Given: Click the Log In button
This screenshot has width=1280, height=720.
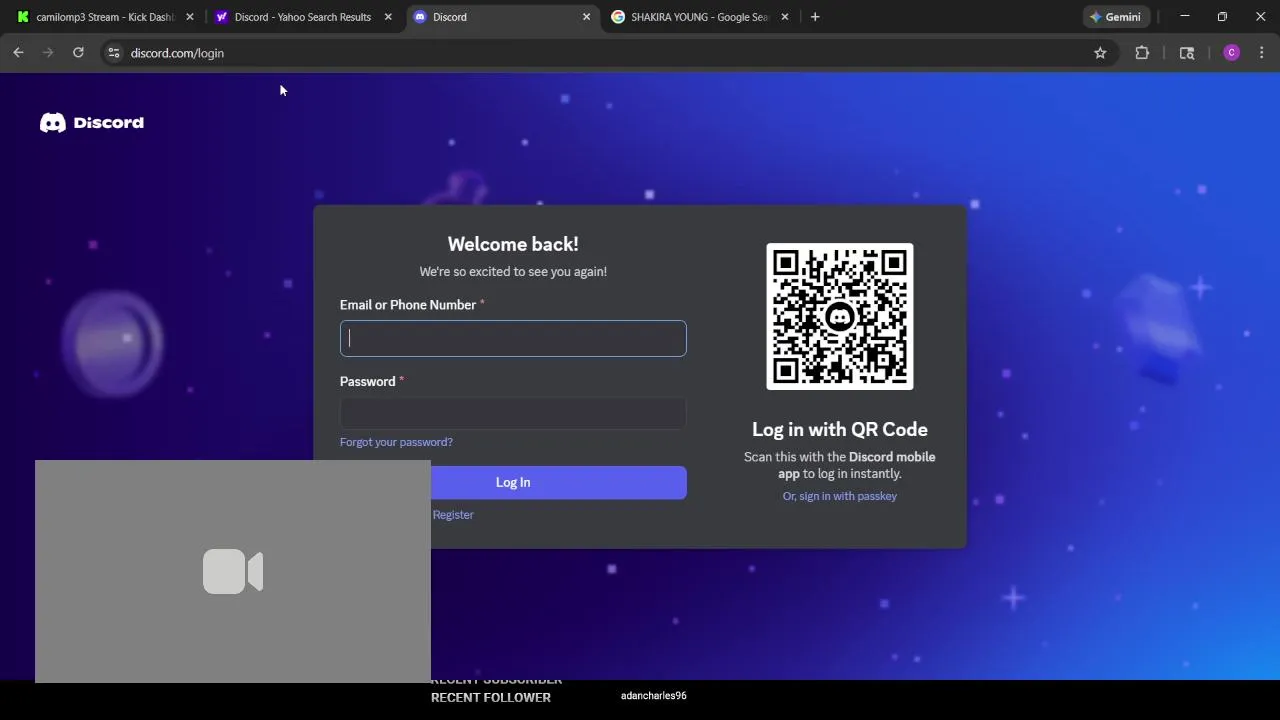Looking at the screenshot, I should click(558, 482).
